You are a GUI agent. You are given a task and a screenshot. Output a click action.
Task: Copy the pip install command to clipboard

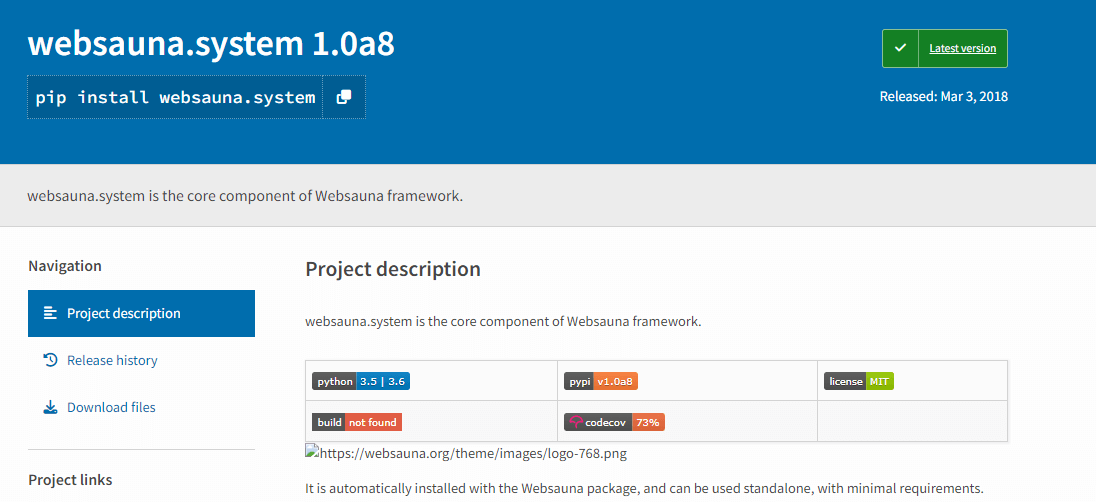point(344,97)
